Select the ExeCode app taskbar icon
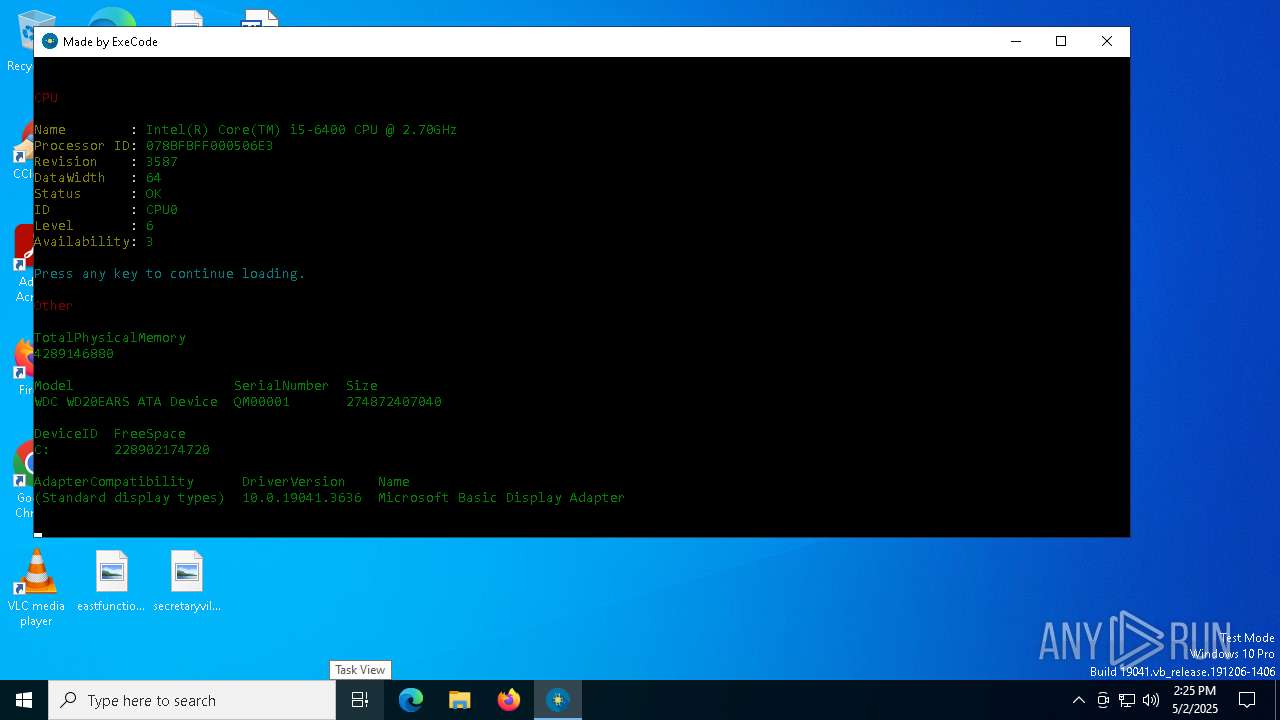 558,700
